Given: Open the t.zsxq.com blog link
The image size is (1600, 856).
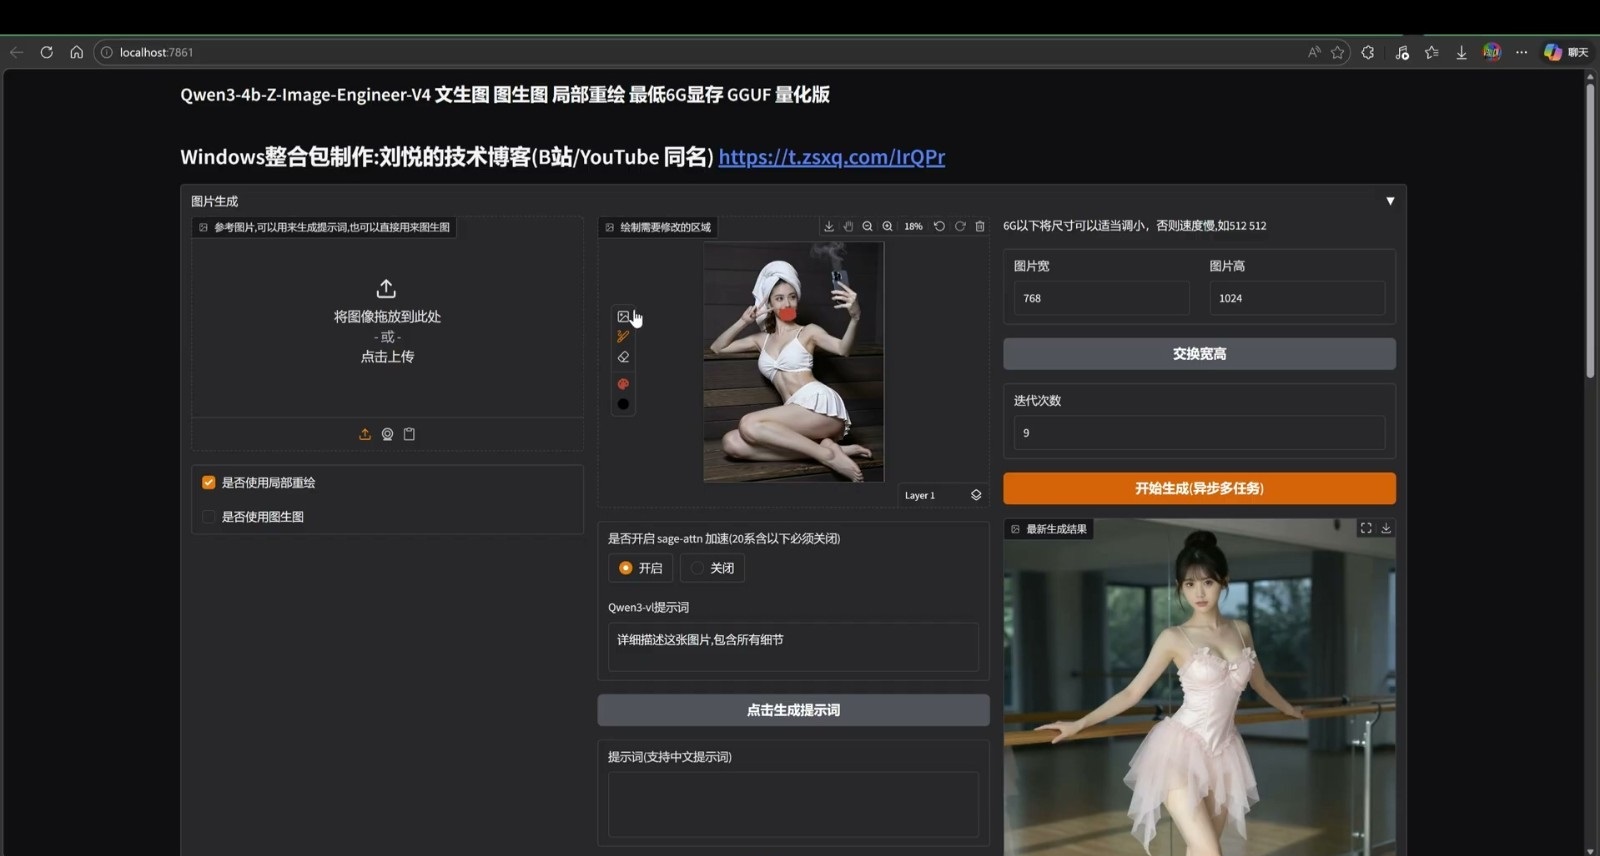Looking at the screenshot, I should coord(831,157).
